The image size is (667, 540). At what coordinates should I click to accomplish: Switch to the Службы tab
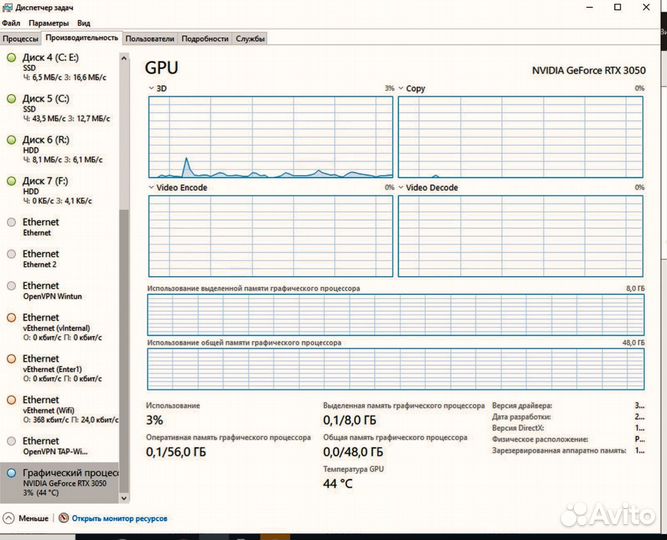[x=250, y=38]
